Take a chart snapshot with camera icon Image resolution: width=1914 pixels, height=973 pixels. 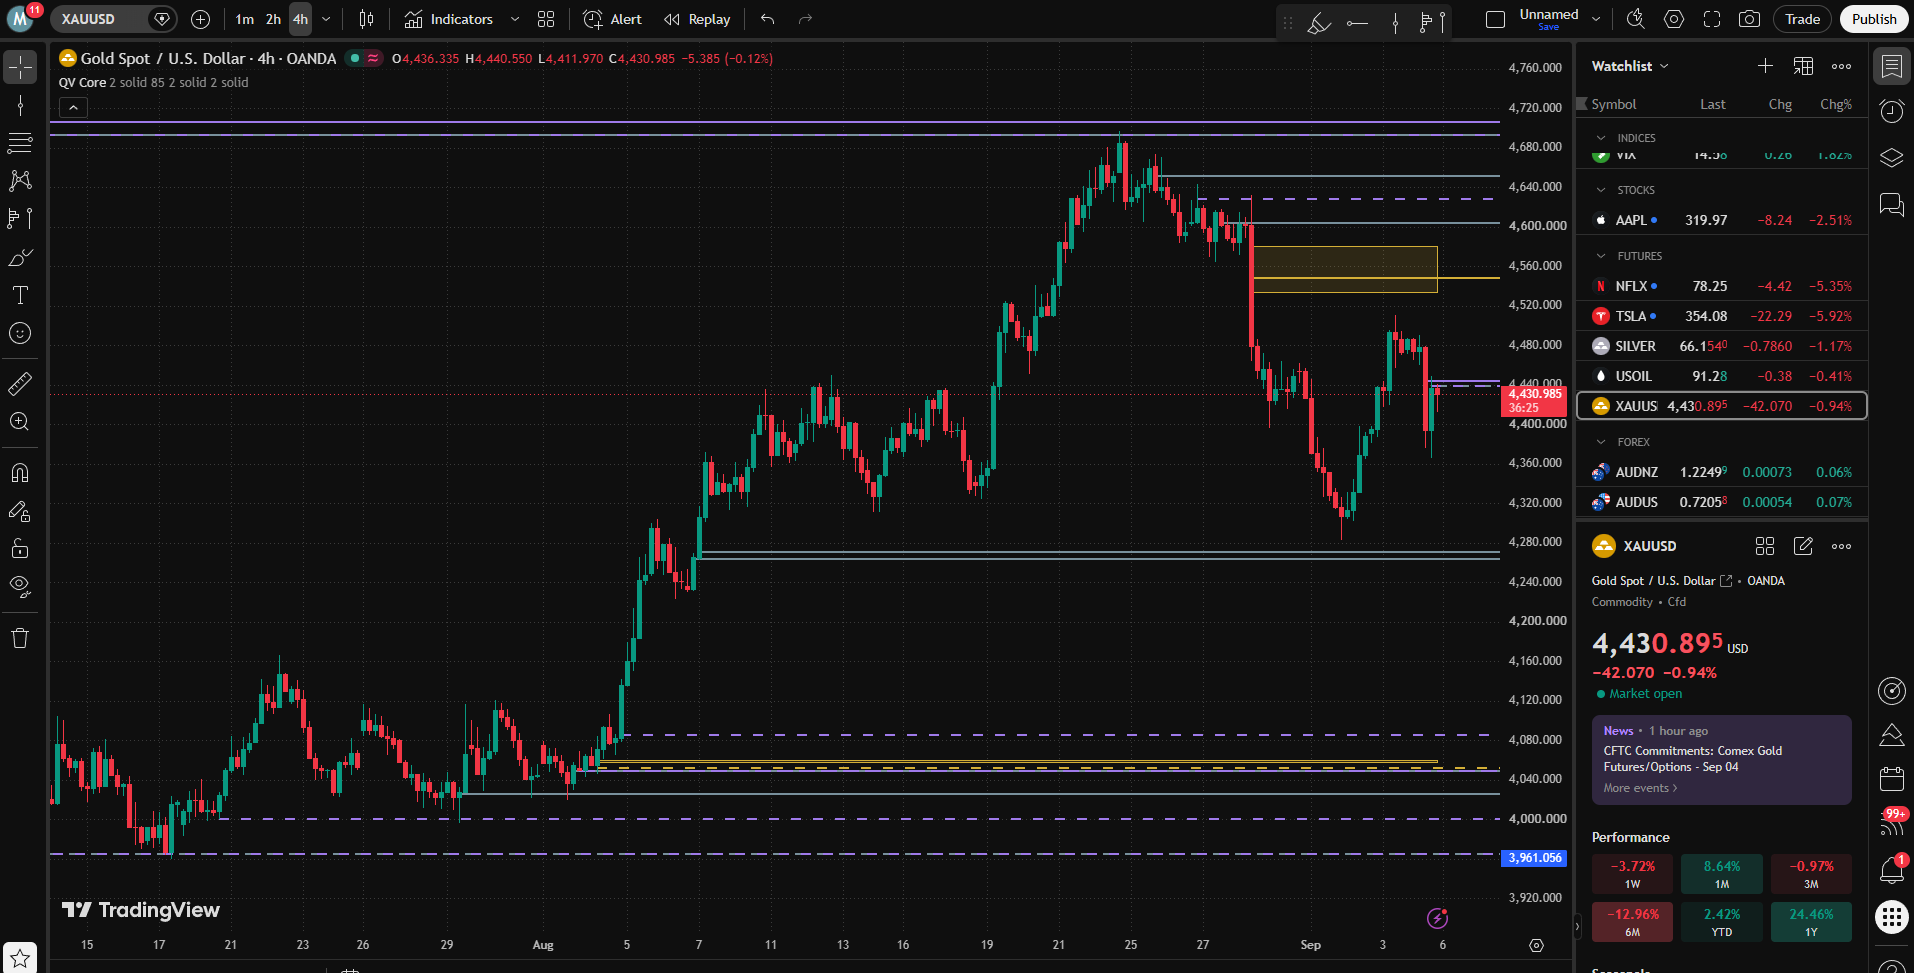point(1750,19)
